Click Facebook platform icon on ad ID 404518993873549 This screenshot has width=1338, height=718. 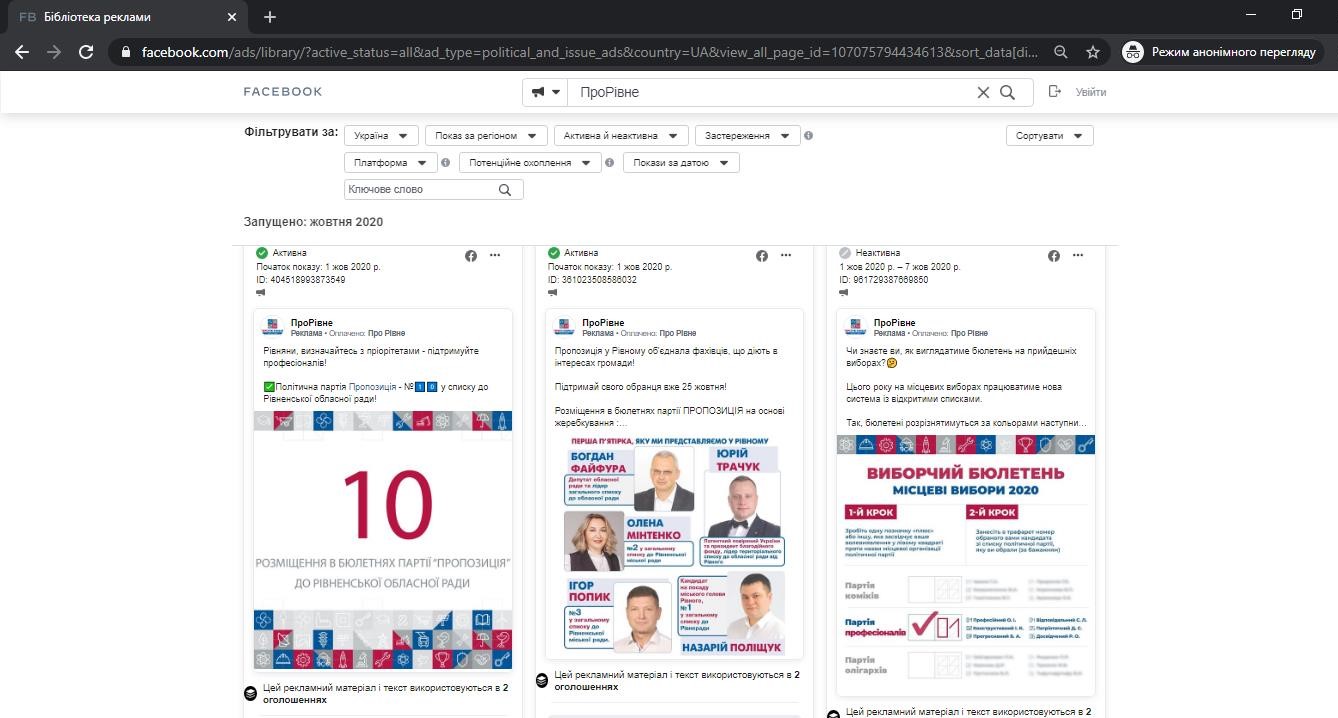point(471,256)
